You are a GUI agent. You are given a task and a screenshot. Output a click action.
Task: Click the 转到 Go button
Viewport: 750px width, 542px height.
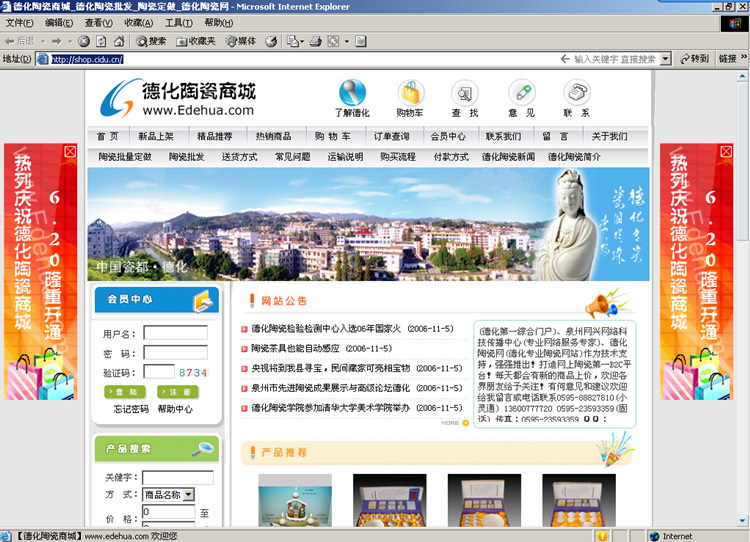(694, 59)
